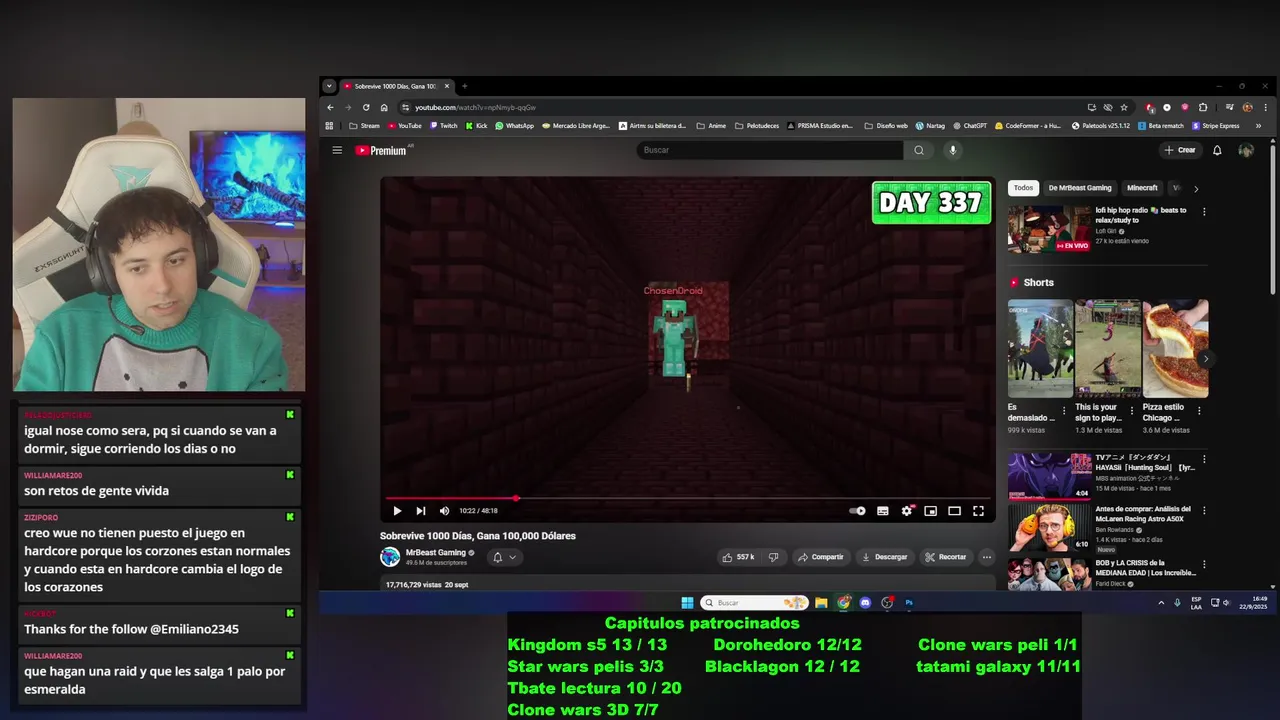This screenshot has width=1280, height=720.
Task: Show more Shorts with the next arrow
Action: click(1205, 358)
